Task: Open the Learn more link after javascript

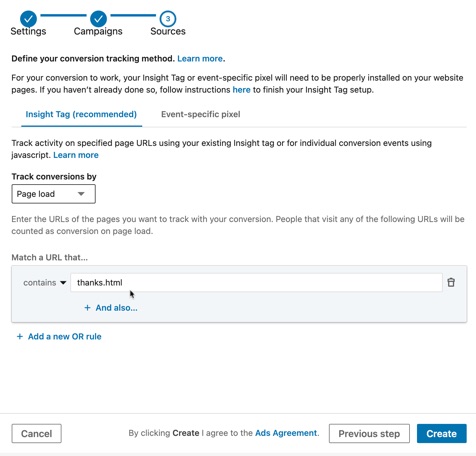Action: [76, 155]
